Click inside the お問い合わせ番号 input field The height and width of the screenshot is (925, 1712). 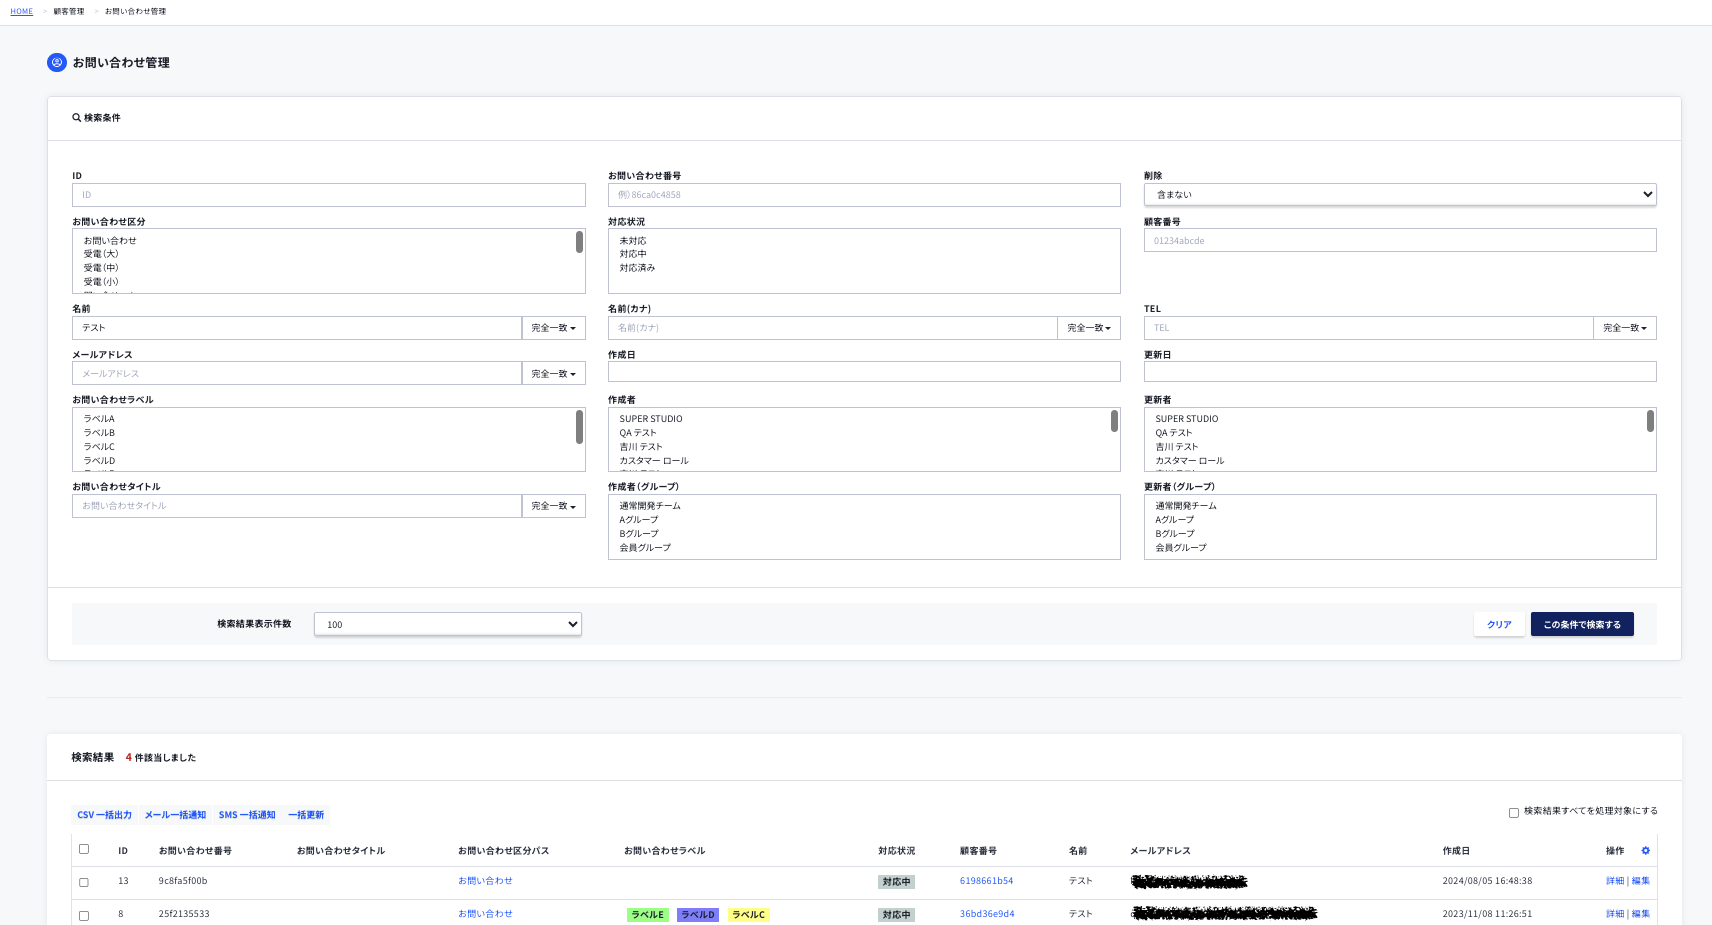click(863, 195)
